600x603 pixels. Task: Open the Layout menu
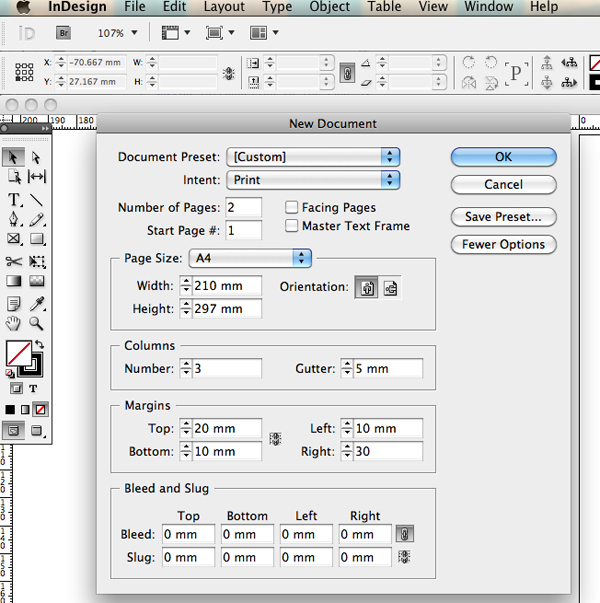[224, 7]
